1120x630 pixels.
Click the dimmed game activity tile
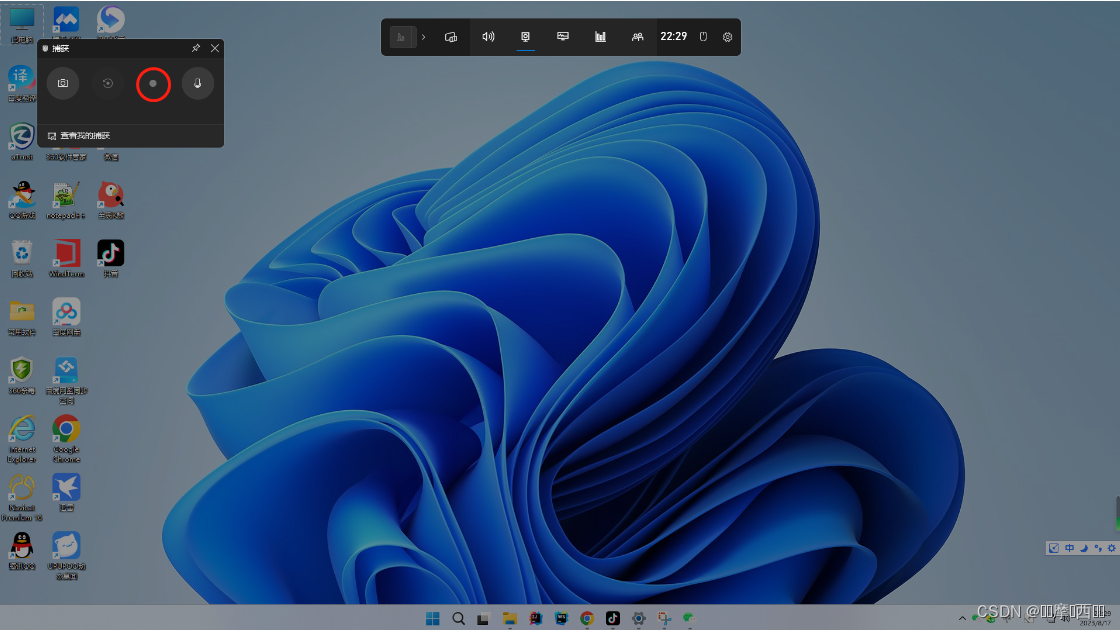point(403,37)
